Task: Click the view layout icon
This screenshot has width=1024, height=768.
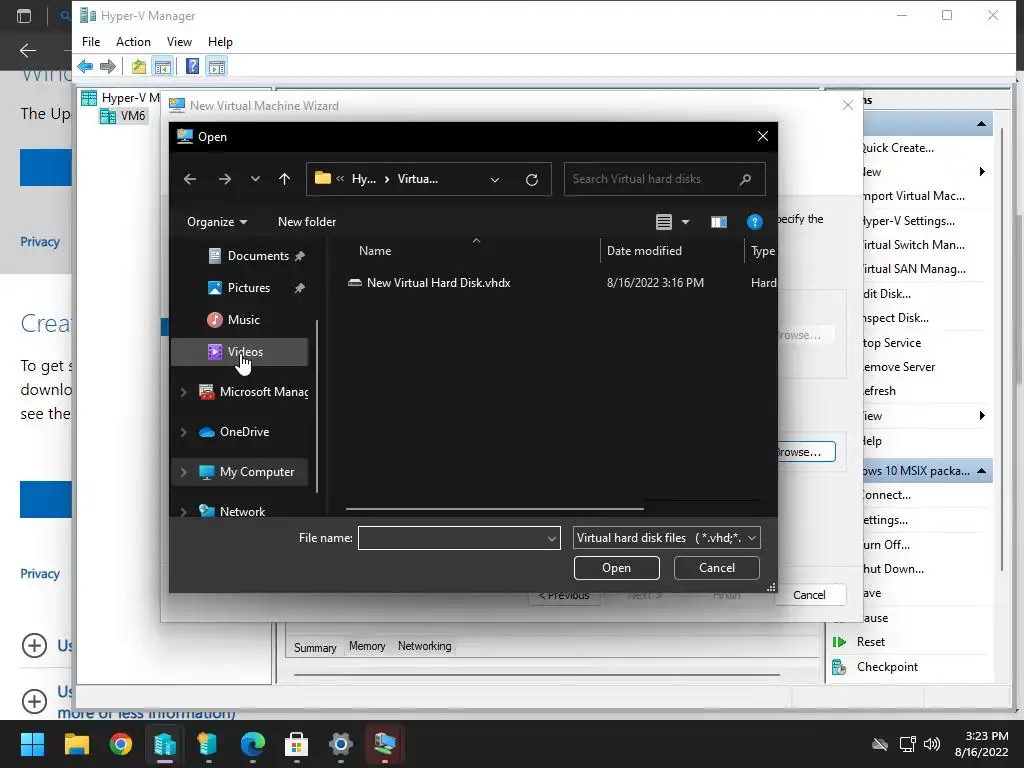Action: pyautogui.click(x=664, y=222)
